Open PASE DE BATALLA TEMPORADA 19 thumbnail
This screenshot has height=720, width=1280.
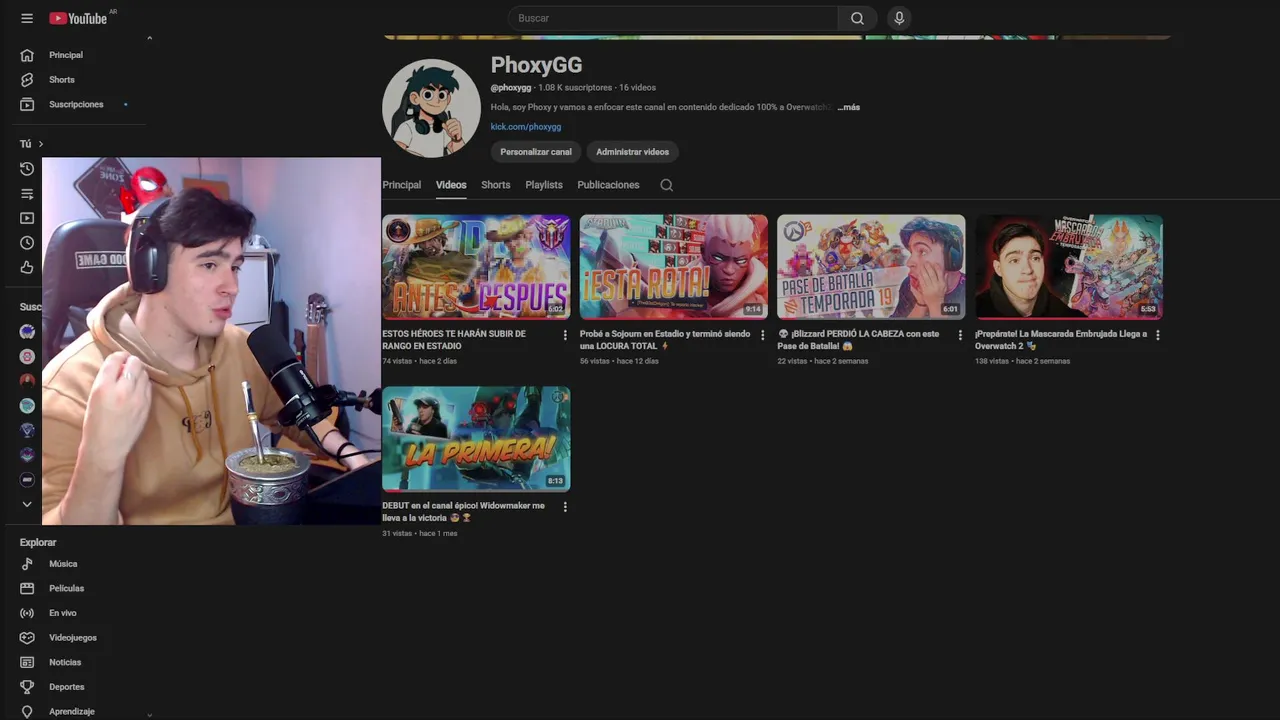(x=871, y=267)
